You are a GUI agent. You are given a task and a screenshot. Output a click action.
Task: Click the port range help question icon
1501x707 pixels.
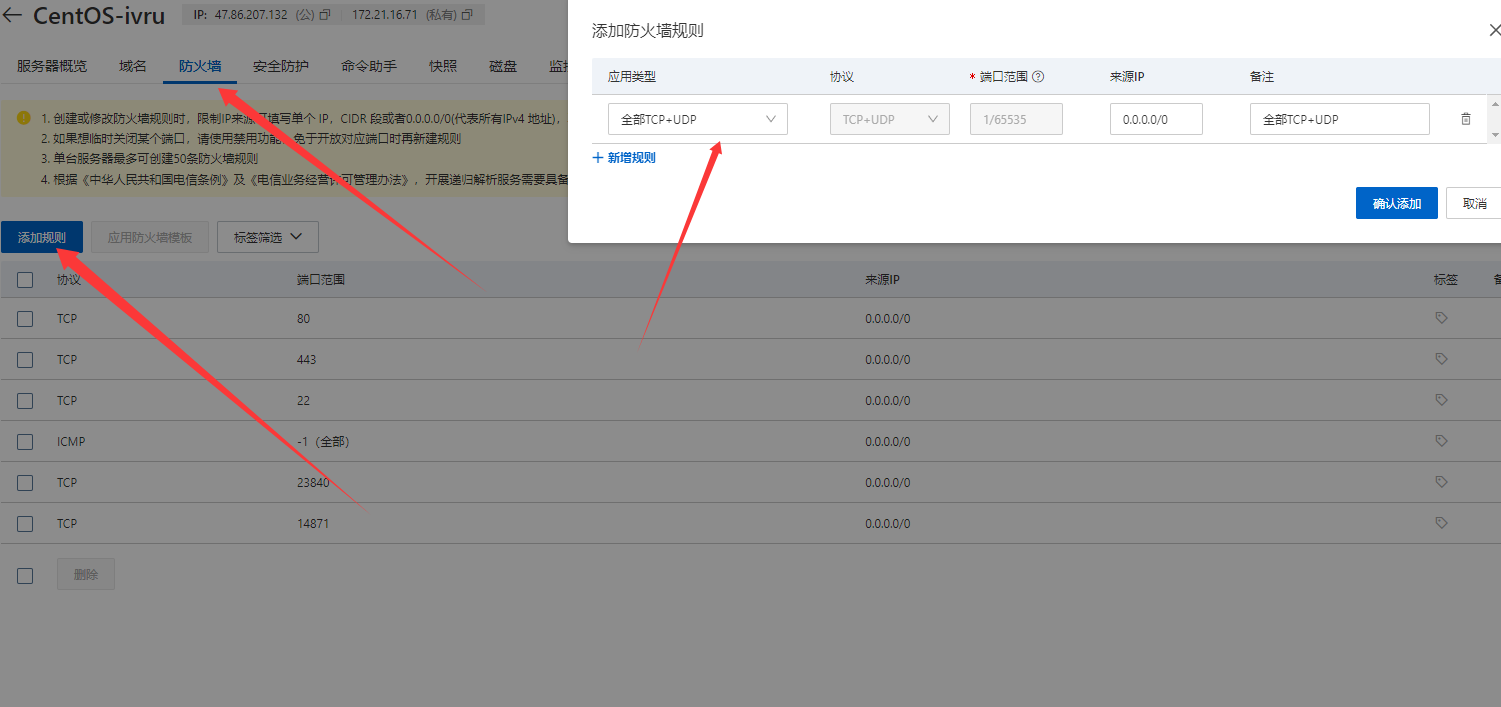pos(1038,76)
